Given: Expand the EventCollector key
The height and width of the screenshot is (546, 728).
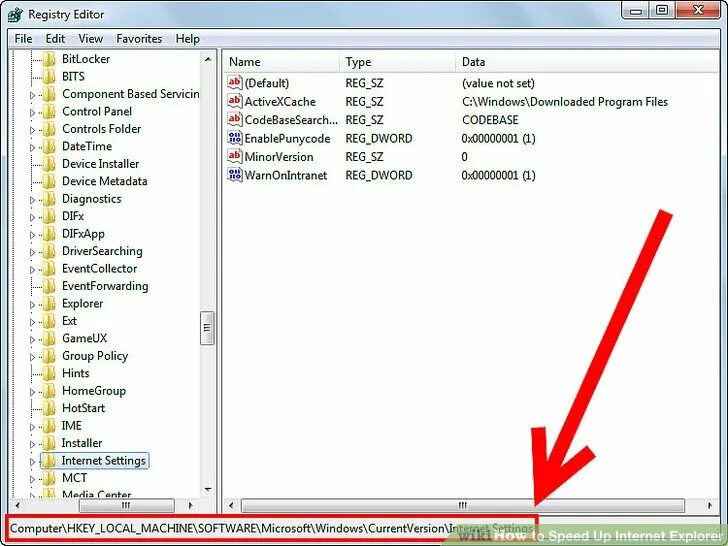Looking at the screenshot, I should [x=32, y=270].
